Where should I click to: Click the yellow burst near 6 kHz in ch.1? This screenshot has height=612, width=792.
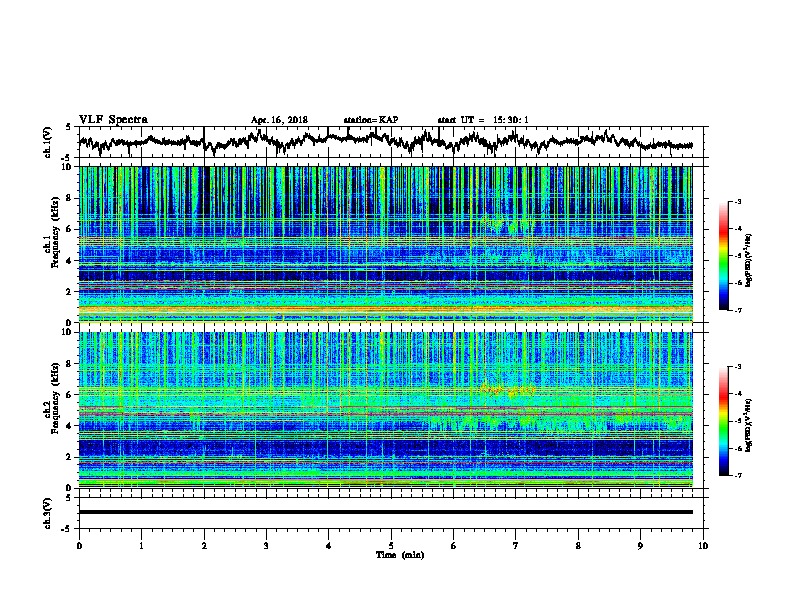(507, 224)
